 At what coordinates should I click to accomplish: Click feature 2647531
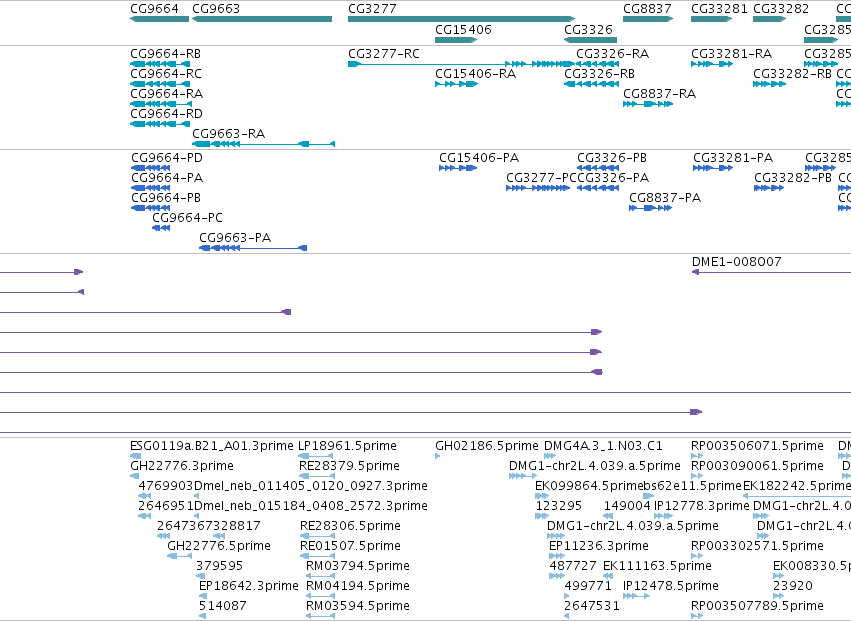pos(567,617)
